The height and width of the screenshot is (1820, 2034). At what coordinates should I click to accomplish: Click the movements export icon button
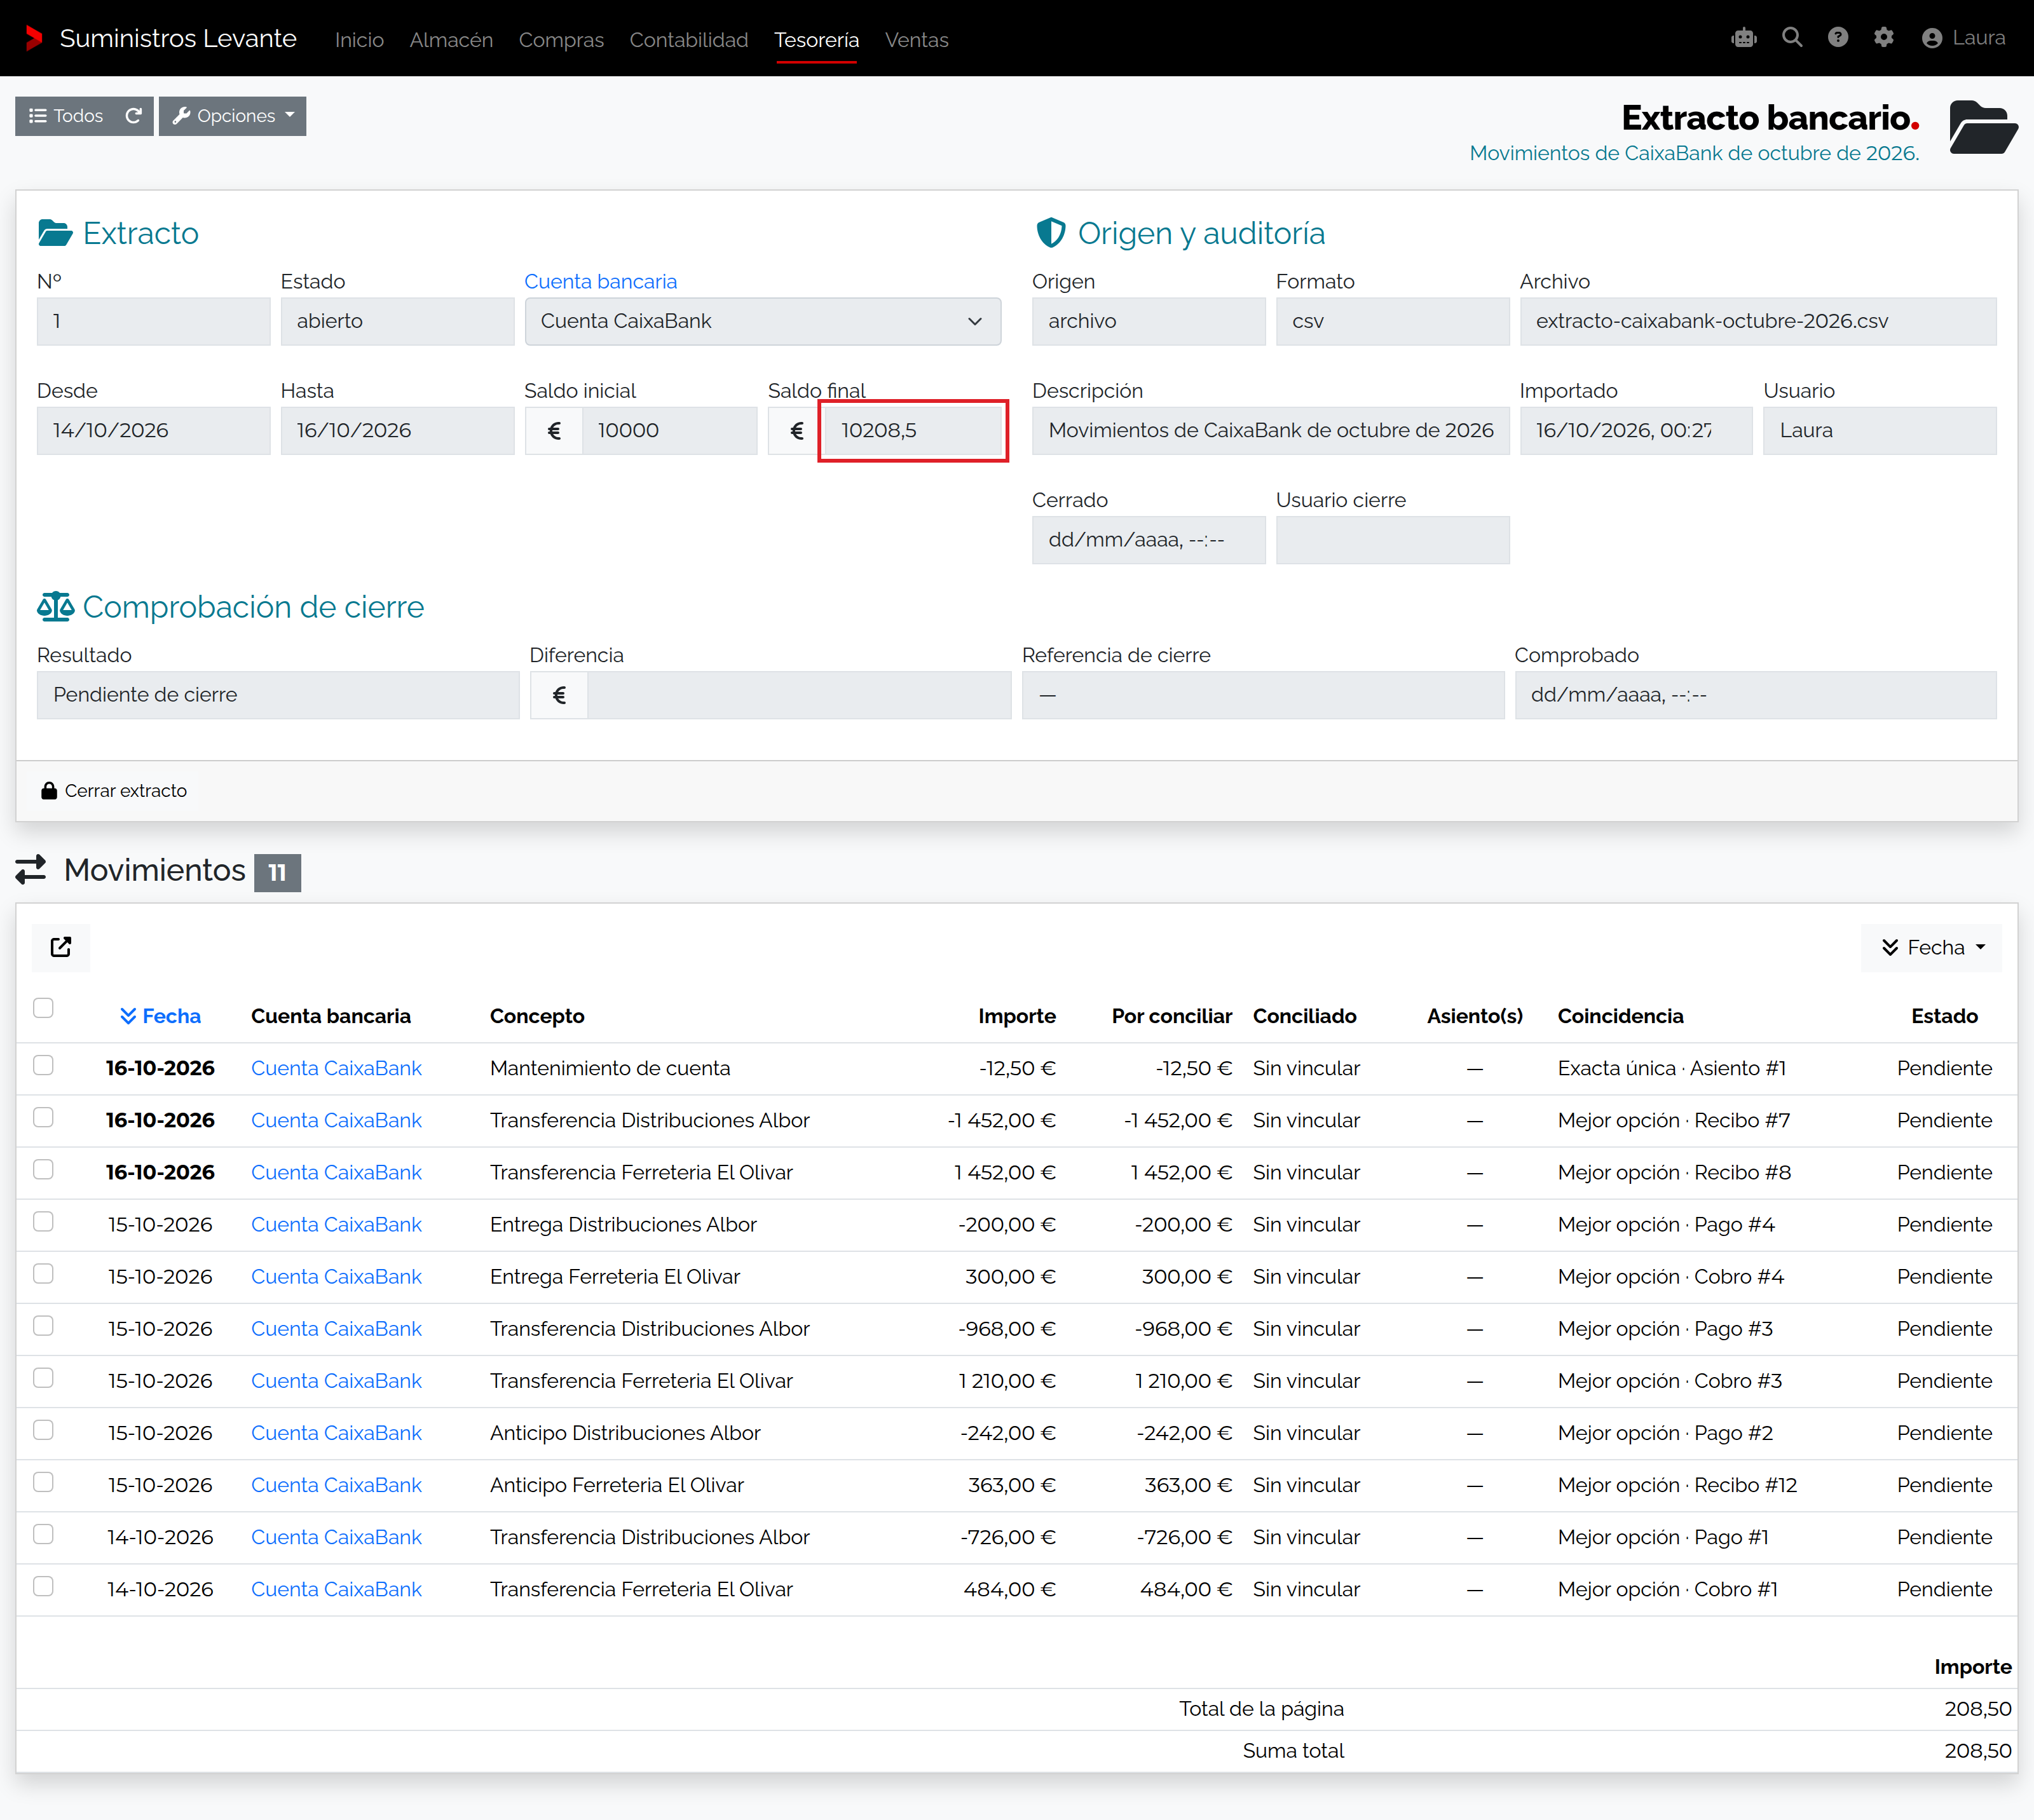61,947
